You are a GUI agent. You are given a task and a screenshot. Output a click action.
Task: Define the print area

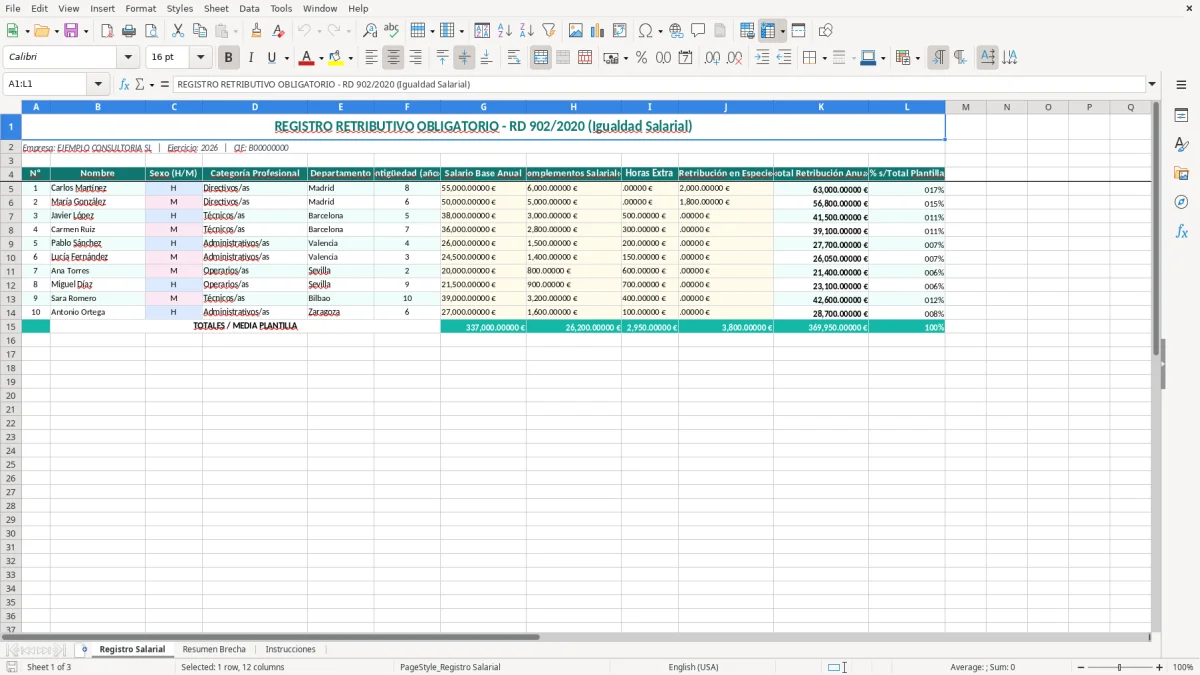747,31
